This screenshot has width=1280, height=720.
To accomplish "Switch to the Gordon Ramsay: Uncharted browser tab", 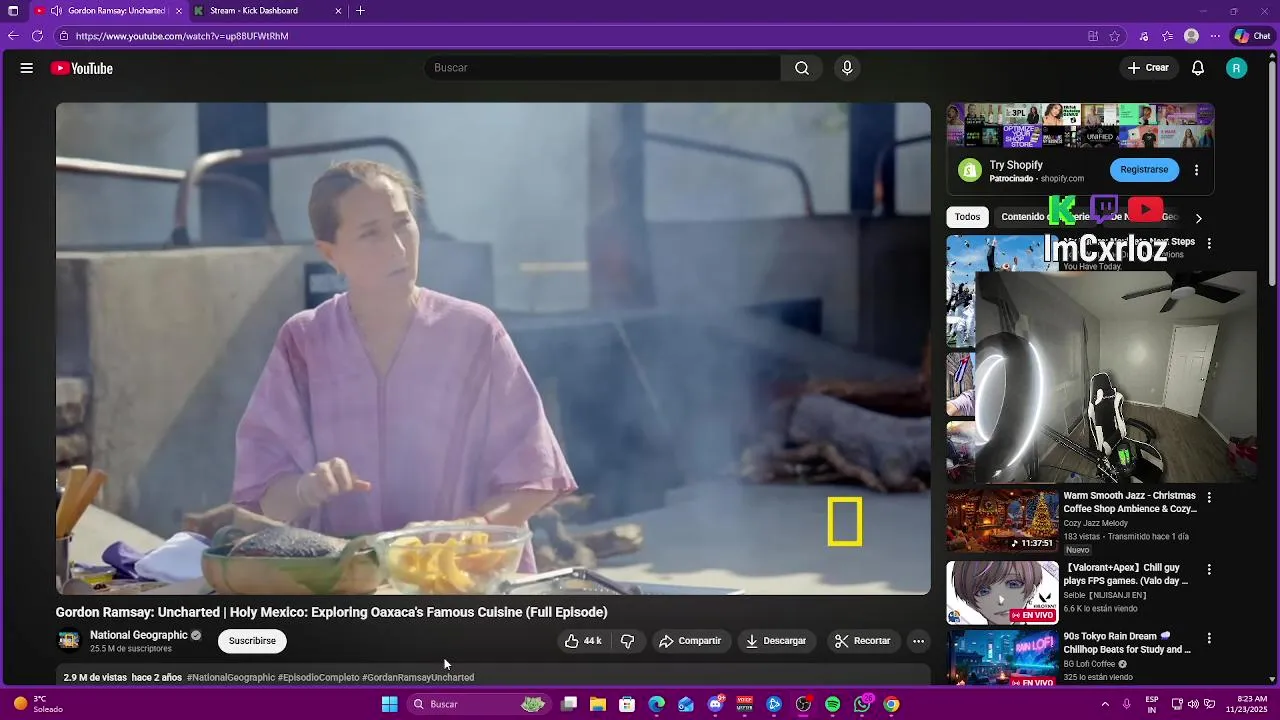I will (110, 11).
